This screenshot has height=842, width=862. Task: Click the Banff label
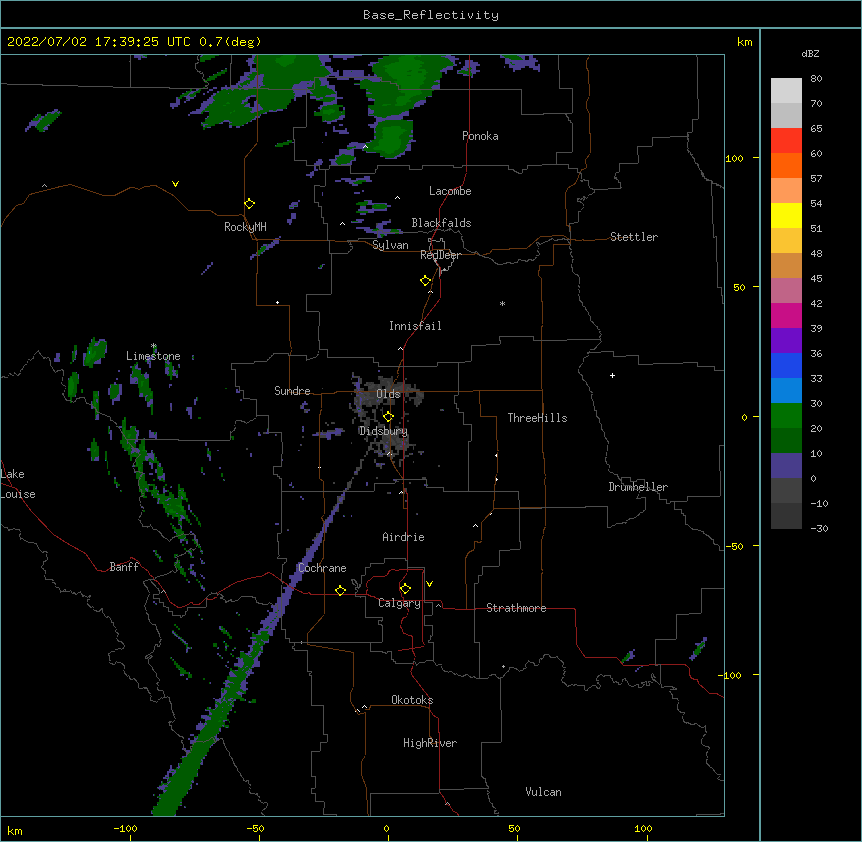coord(124,567)
